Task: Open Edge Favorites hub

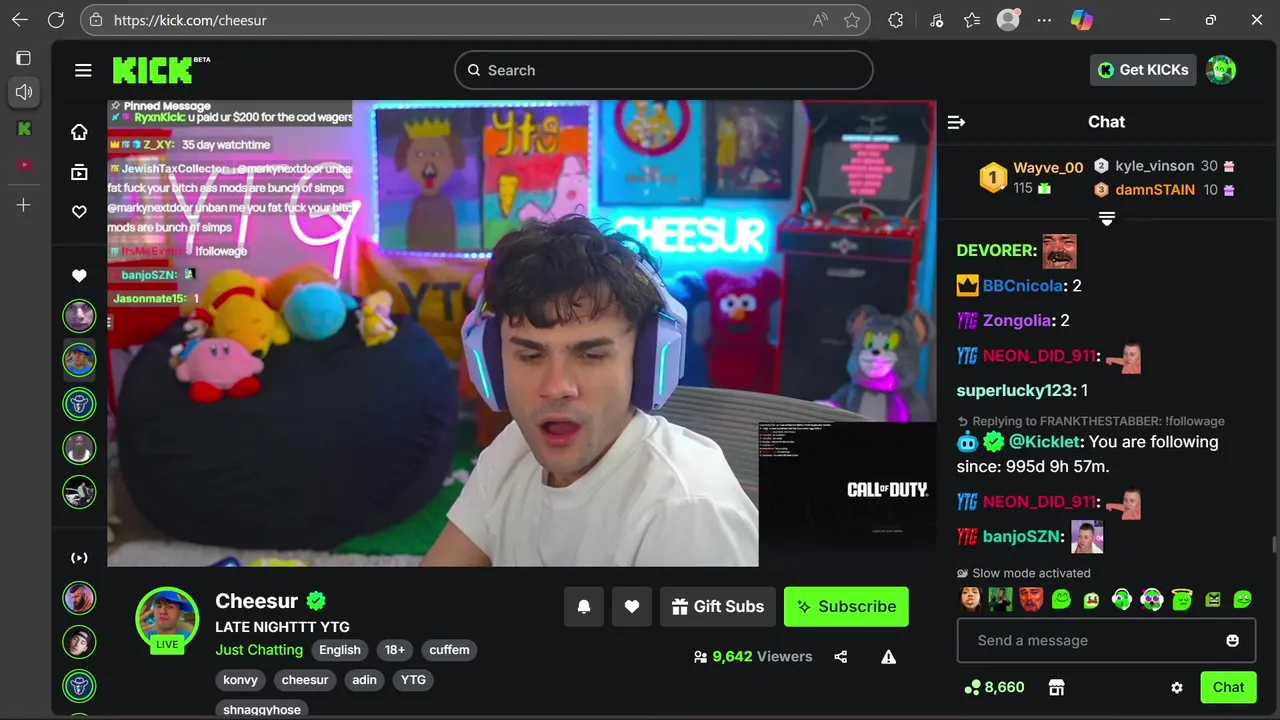Action: click(x=972, y=20)
